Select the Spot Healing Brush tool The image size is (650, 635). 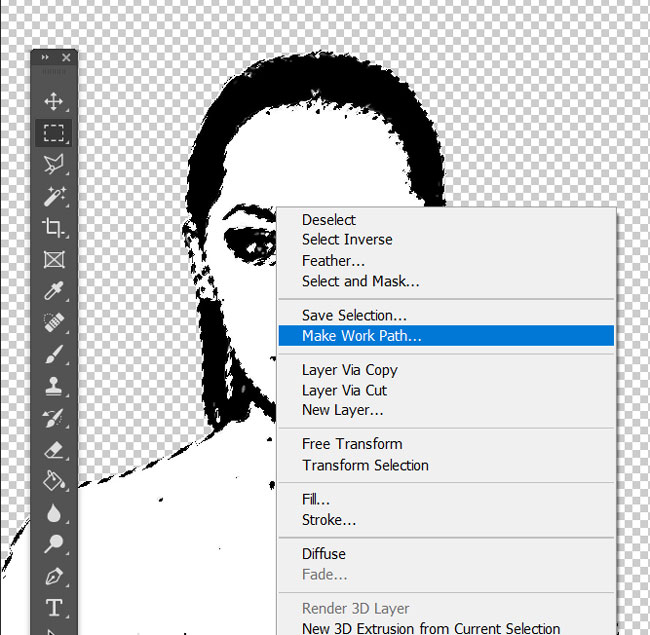pos(53,322)
